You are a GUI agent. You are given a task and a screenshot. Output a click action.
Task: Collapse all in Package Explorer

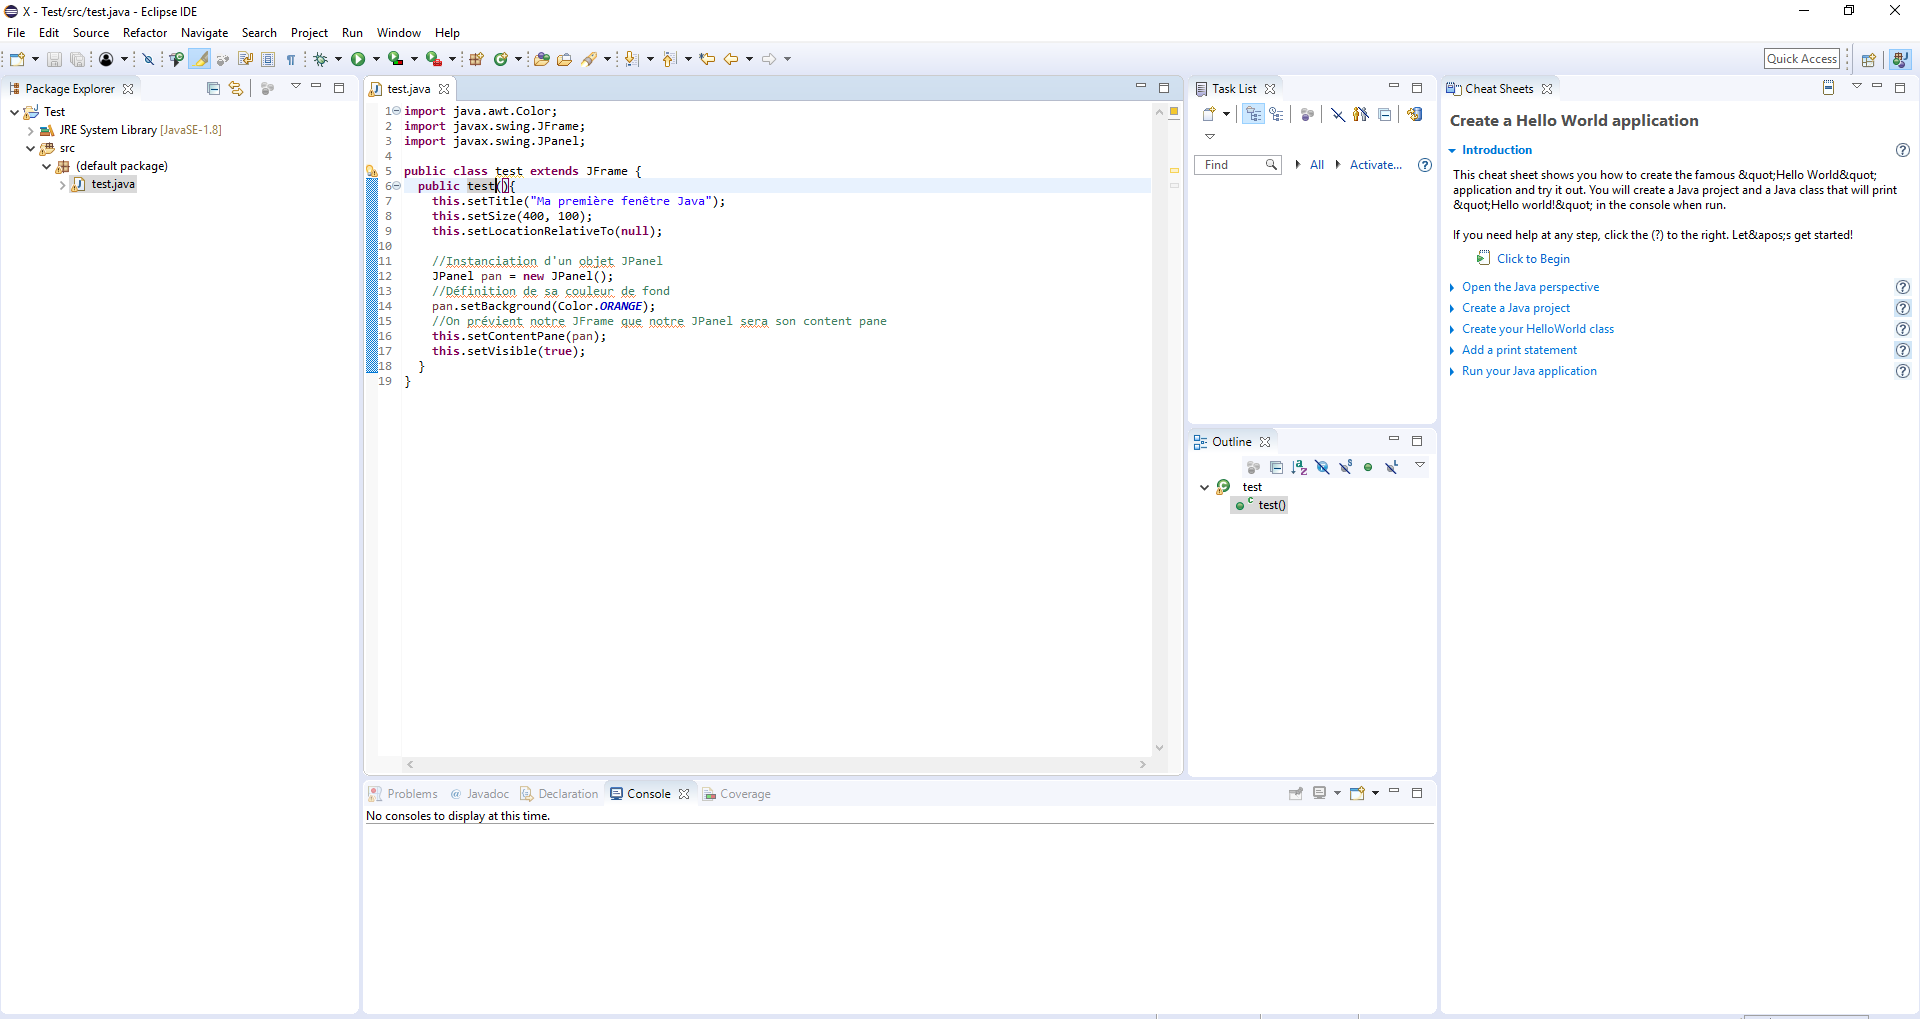click(x=213, y=88)
